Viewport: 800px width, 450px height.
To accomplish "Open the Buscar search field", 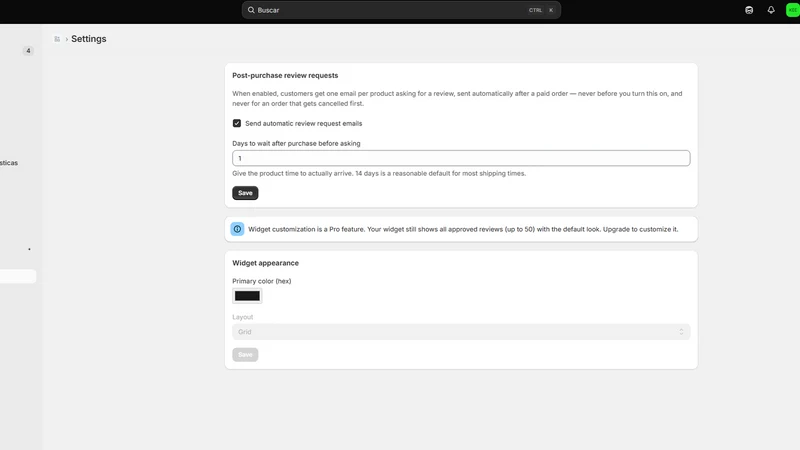I will tap(401, 10).
